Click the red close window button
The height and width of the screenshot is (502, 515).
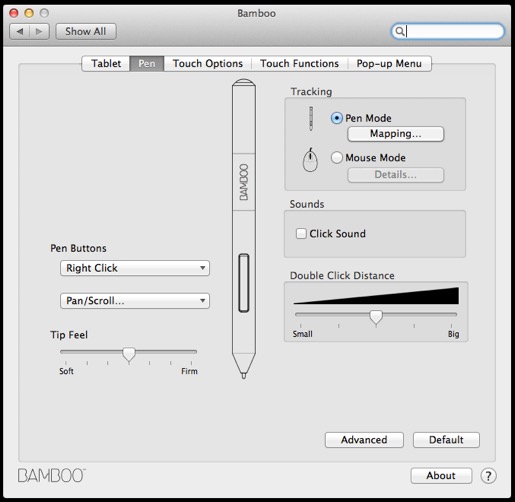click(x=14, y=13)
